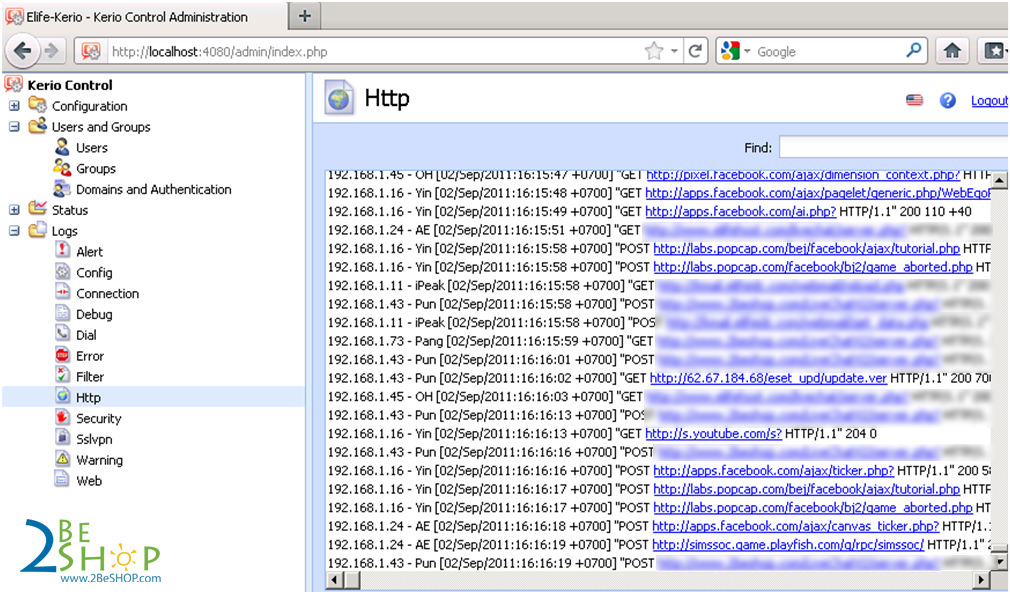
Task: Open the URL history dropdown arrow
Action: (x=674, y=52)
